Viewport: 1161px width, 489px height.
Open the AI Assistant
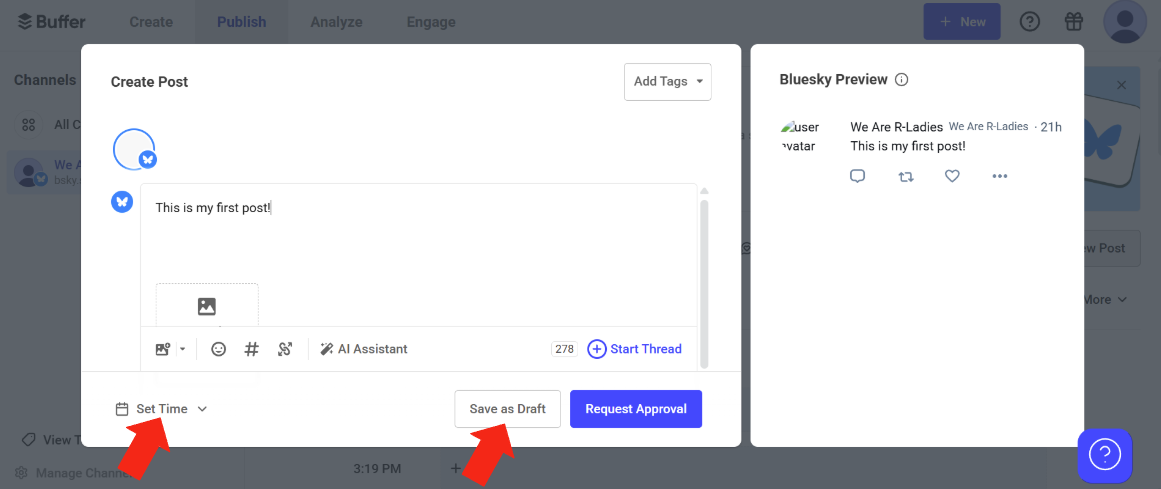click(x=364, y=349)
